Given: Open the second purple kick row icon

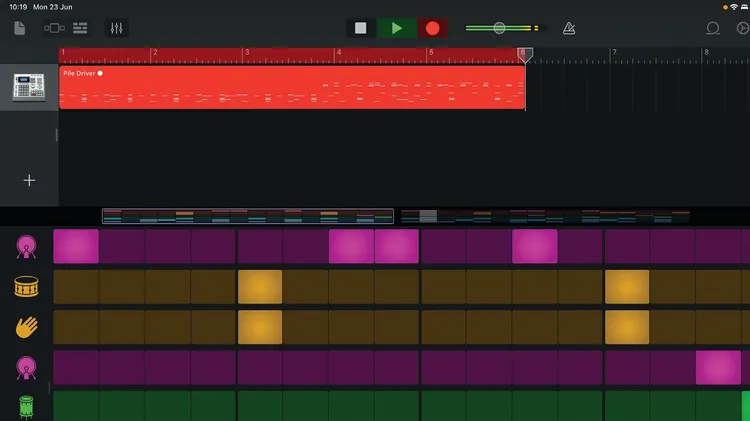Looking at the screenshot, I should click(26, 368).
